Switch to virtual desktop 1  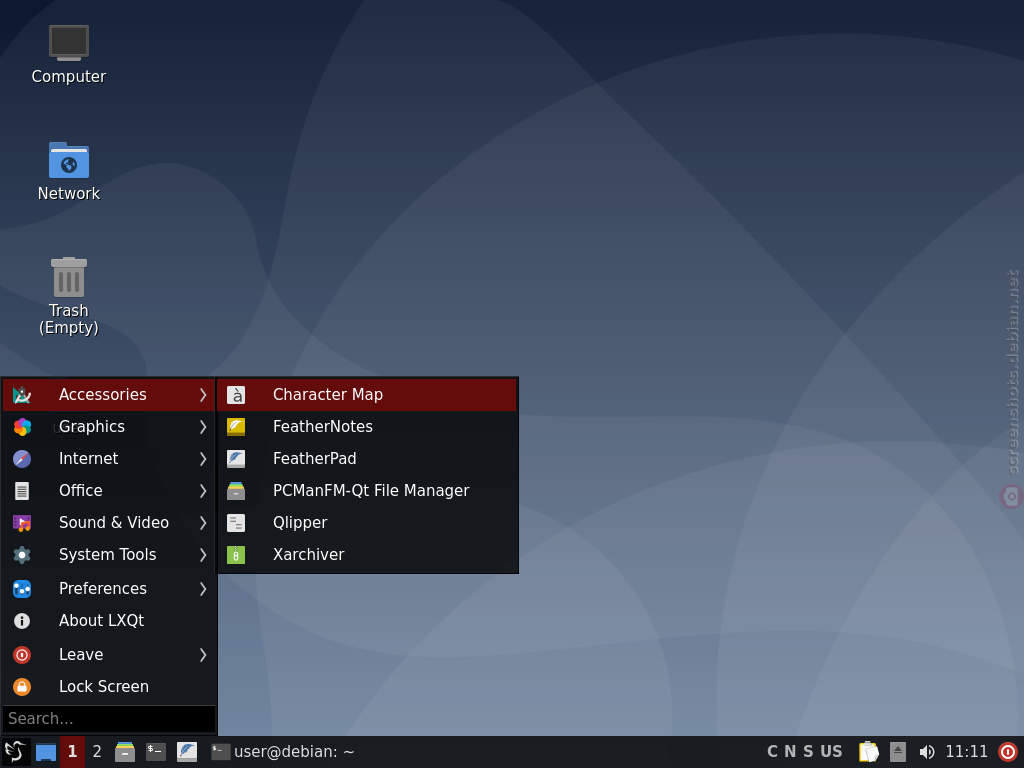tap(72, 752)
